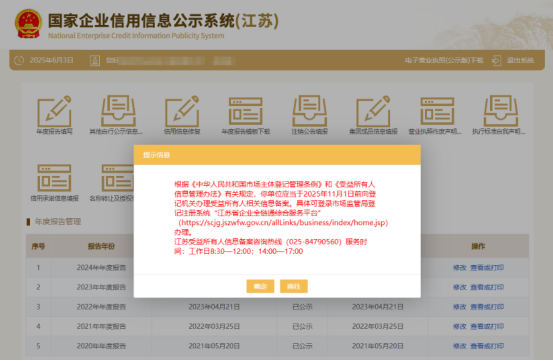Click the 国家企业信用信息公示系统(江苏) title
Image resolution: width=553 pixels, height=361 pixels.
[x=163, y=20]
